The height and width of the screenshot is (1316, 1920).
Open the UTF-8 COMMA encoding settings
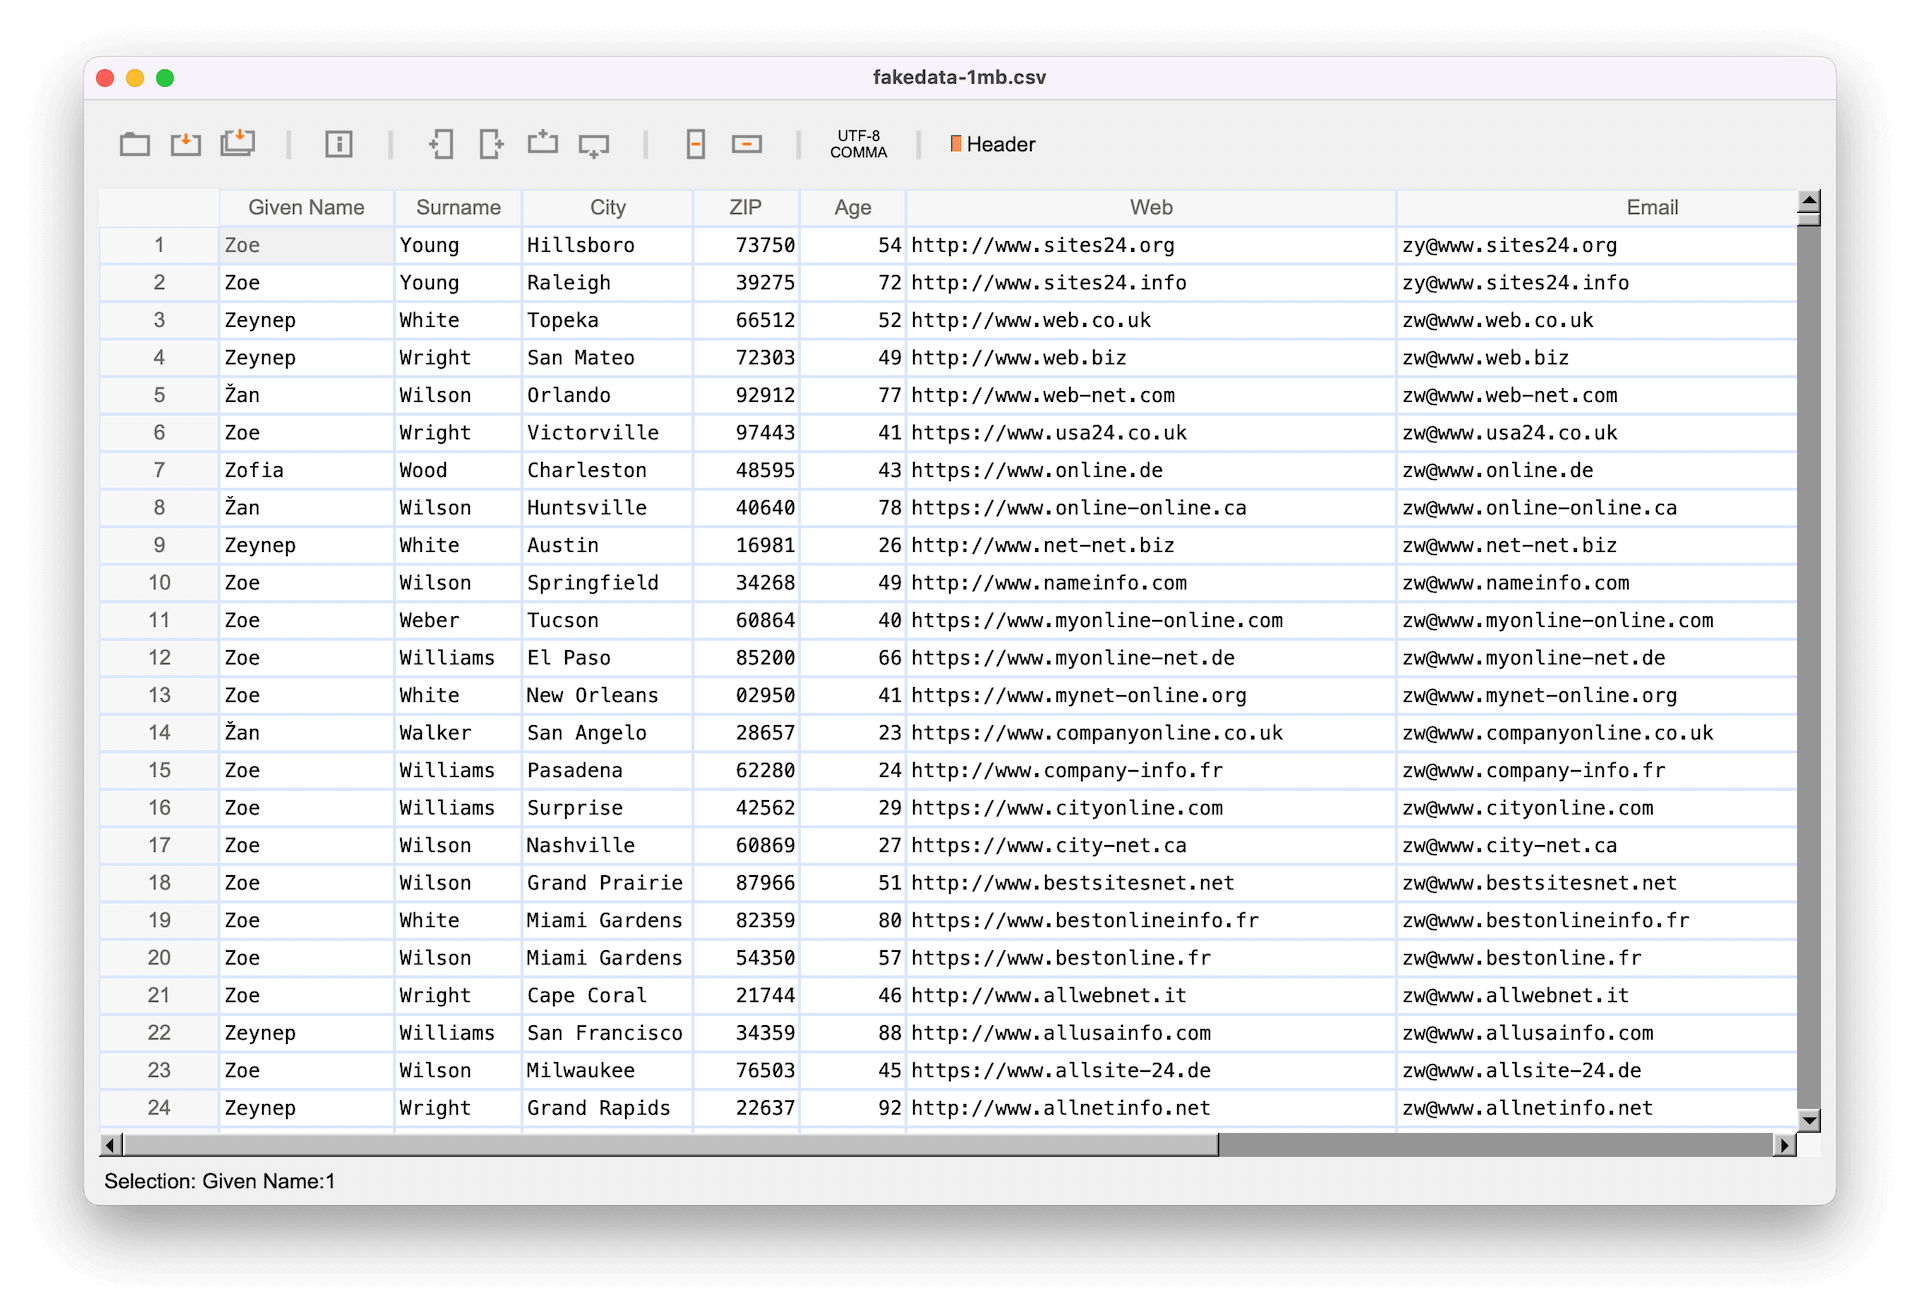click(858, 144)
